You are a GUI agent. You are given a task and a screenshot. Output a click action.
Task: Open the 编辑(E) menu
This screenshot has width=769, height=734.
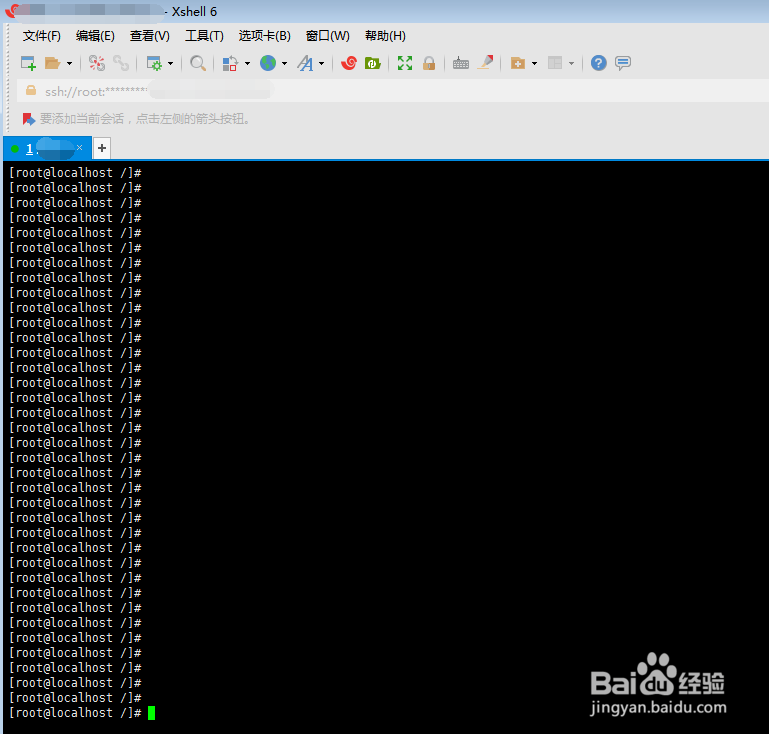[x=95, y=36]
